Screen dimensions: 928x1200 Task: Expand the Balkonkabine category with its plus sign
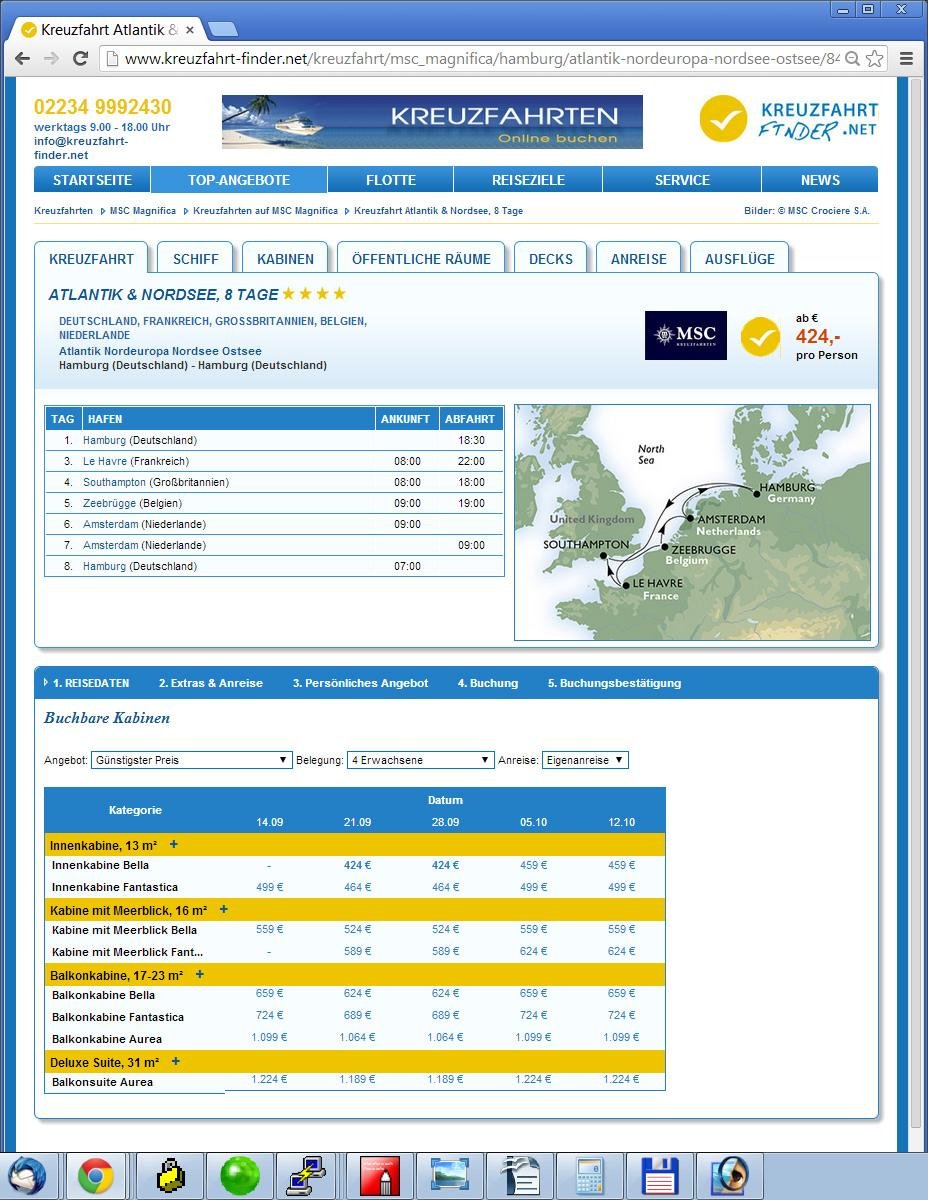point(199,973)
